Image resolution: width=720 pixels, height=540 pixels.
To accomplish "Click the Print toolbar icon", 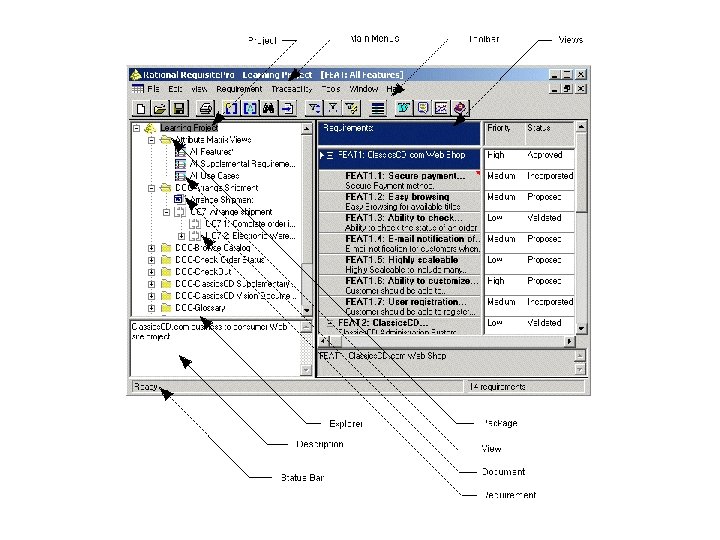I will pyautogui.click(x=205, y=108).
